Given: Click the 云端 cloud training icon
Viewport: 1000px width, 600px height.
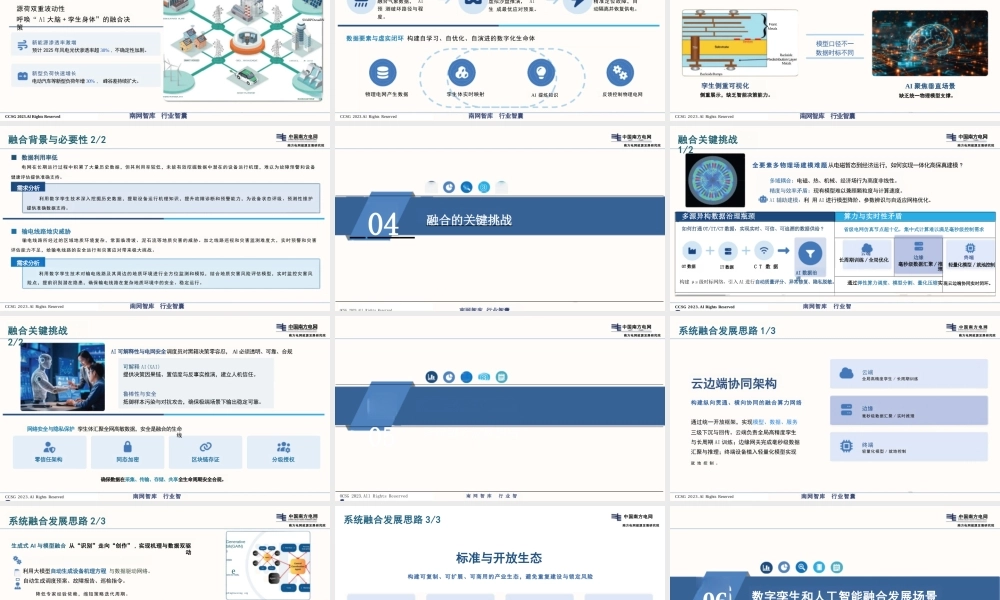Looking at the screenshot, I should 846,373.
